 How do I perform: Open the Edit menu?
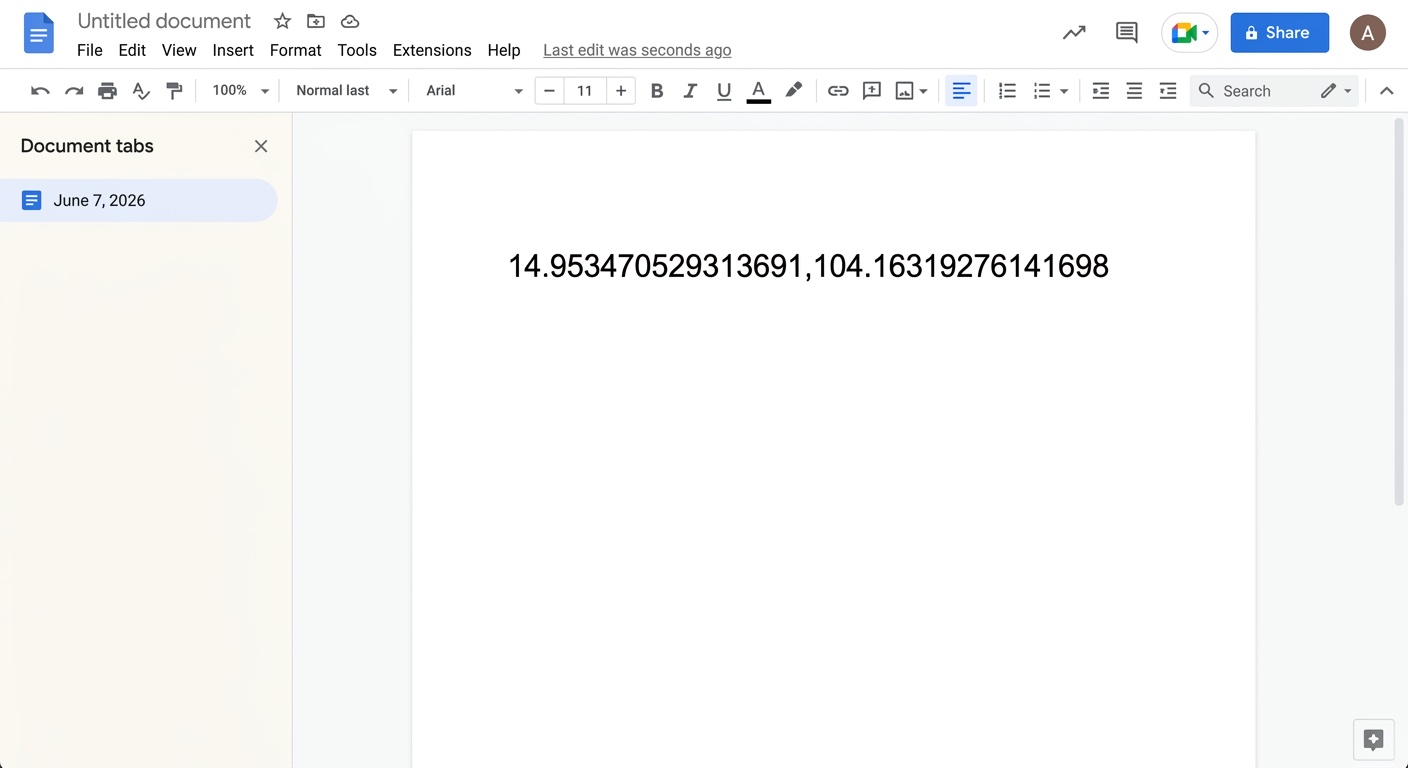click(132, 50)
